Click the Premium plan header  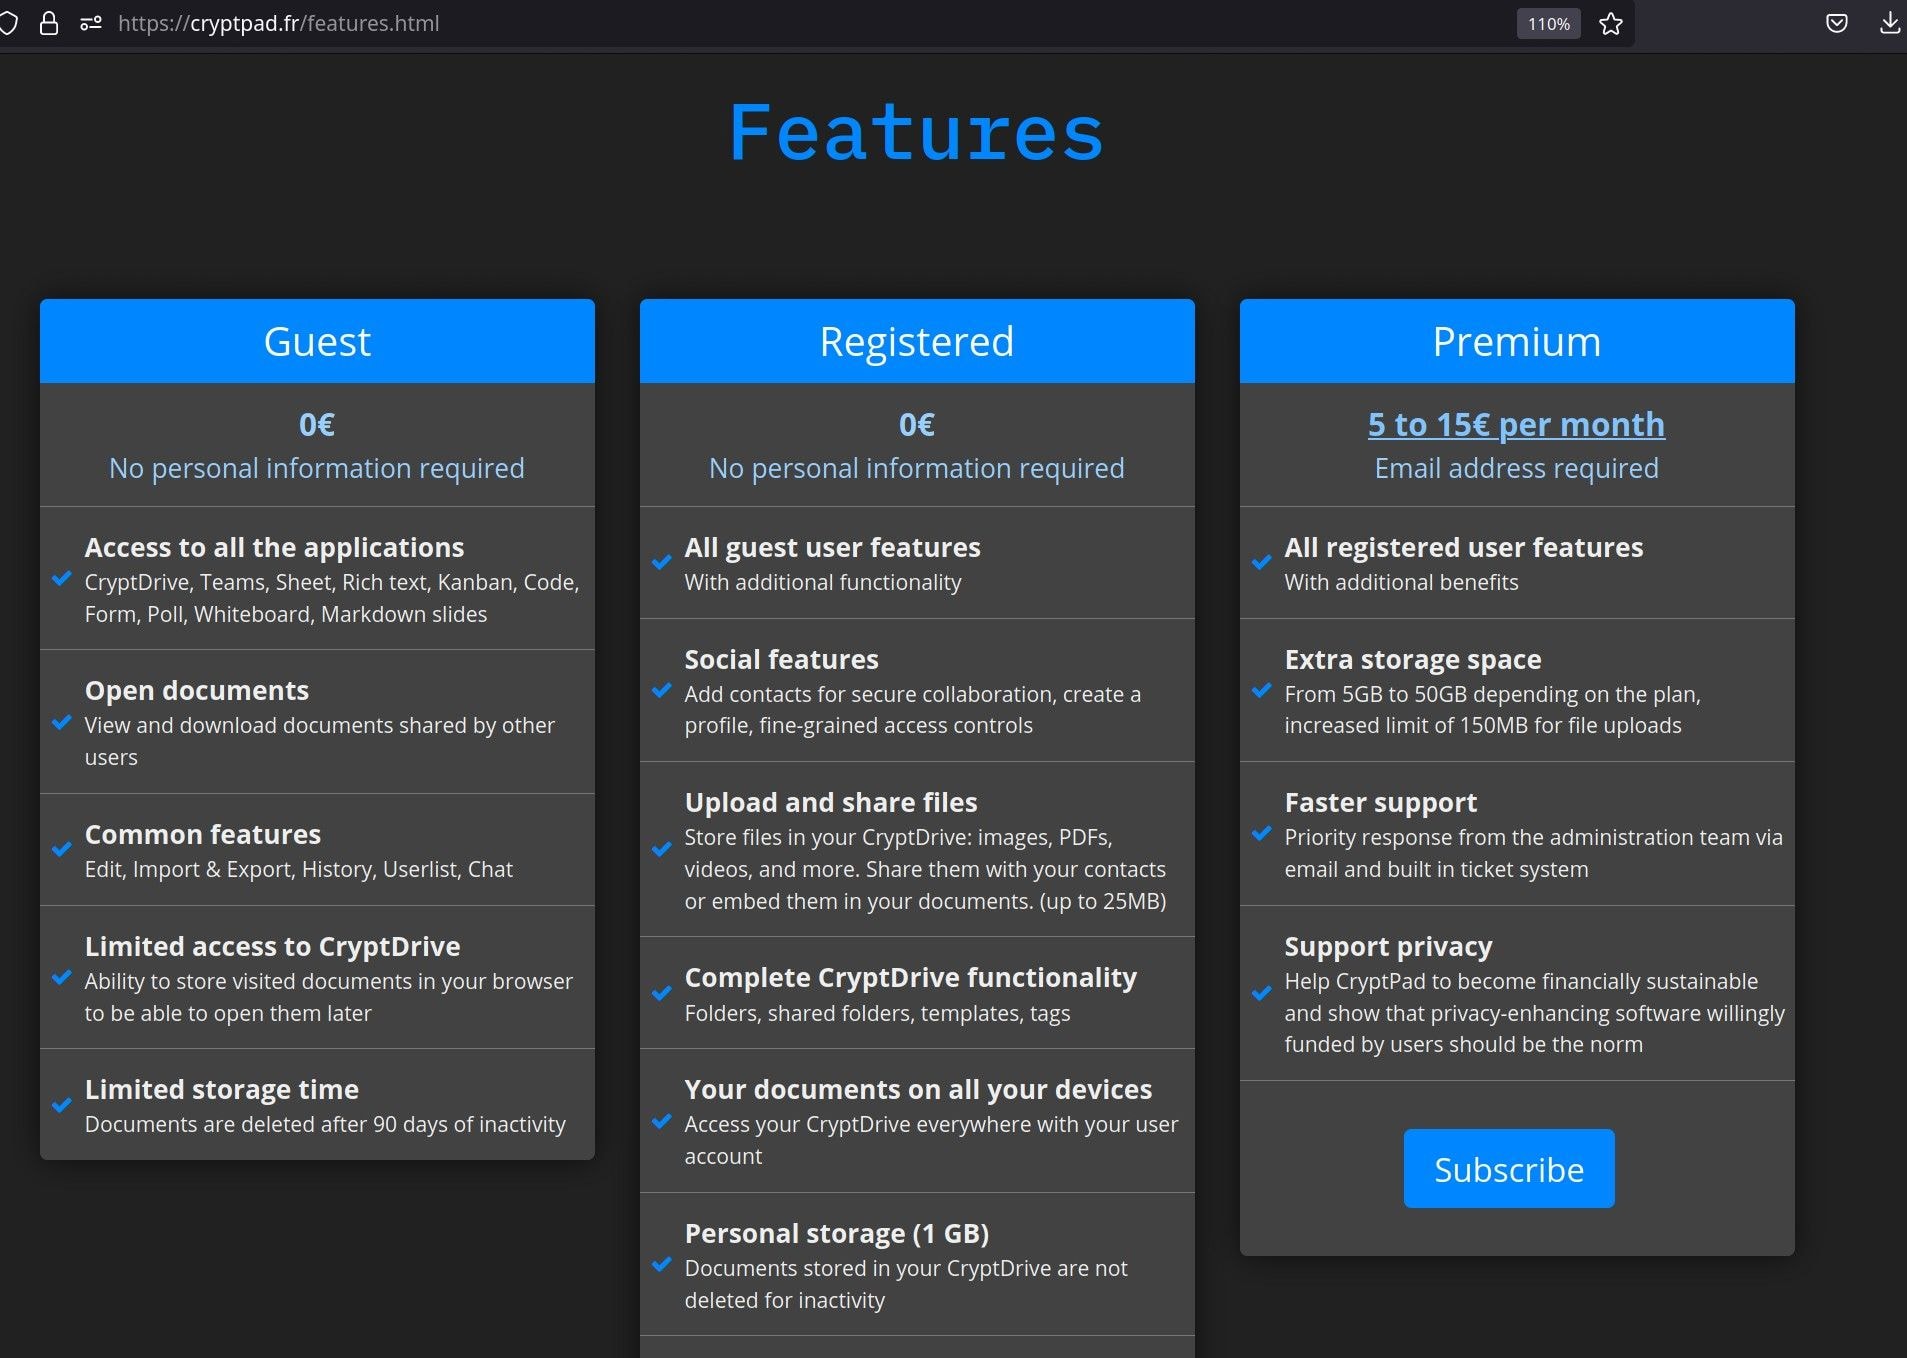click(x=1517, y=341)
